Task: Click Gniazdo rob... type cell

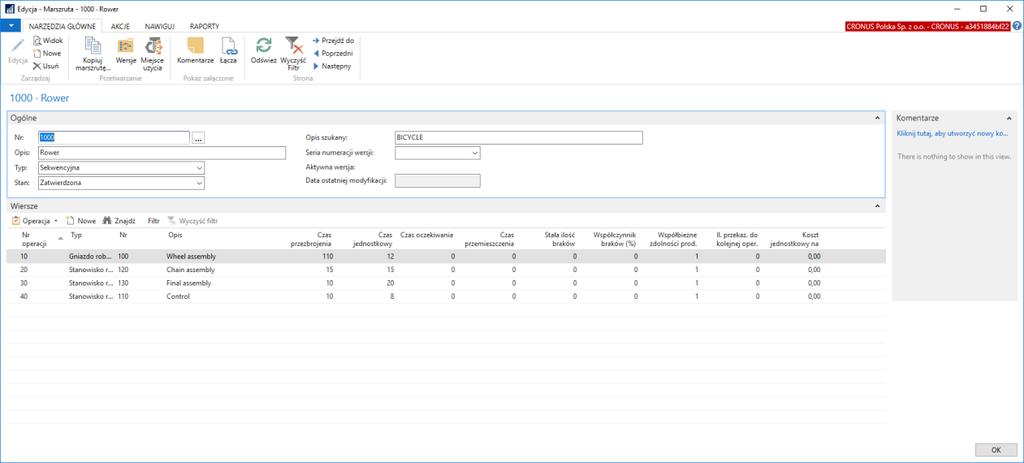Action: tap(91, 256)
